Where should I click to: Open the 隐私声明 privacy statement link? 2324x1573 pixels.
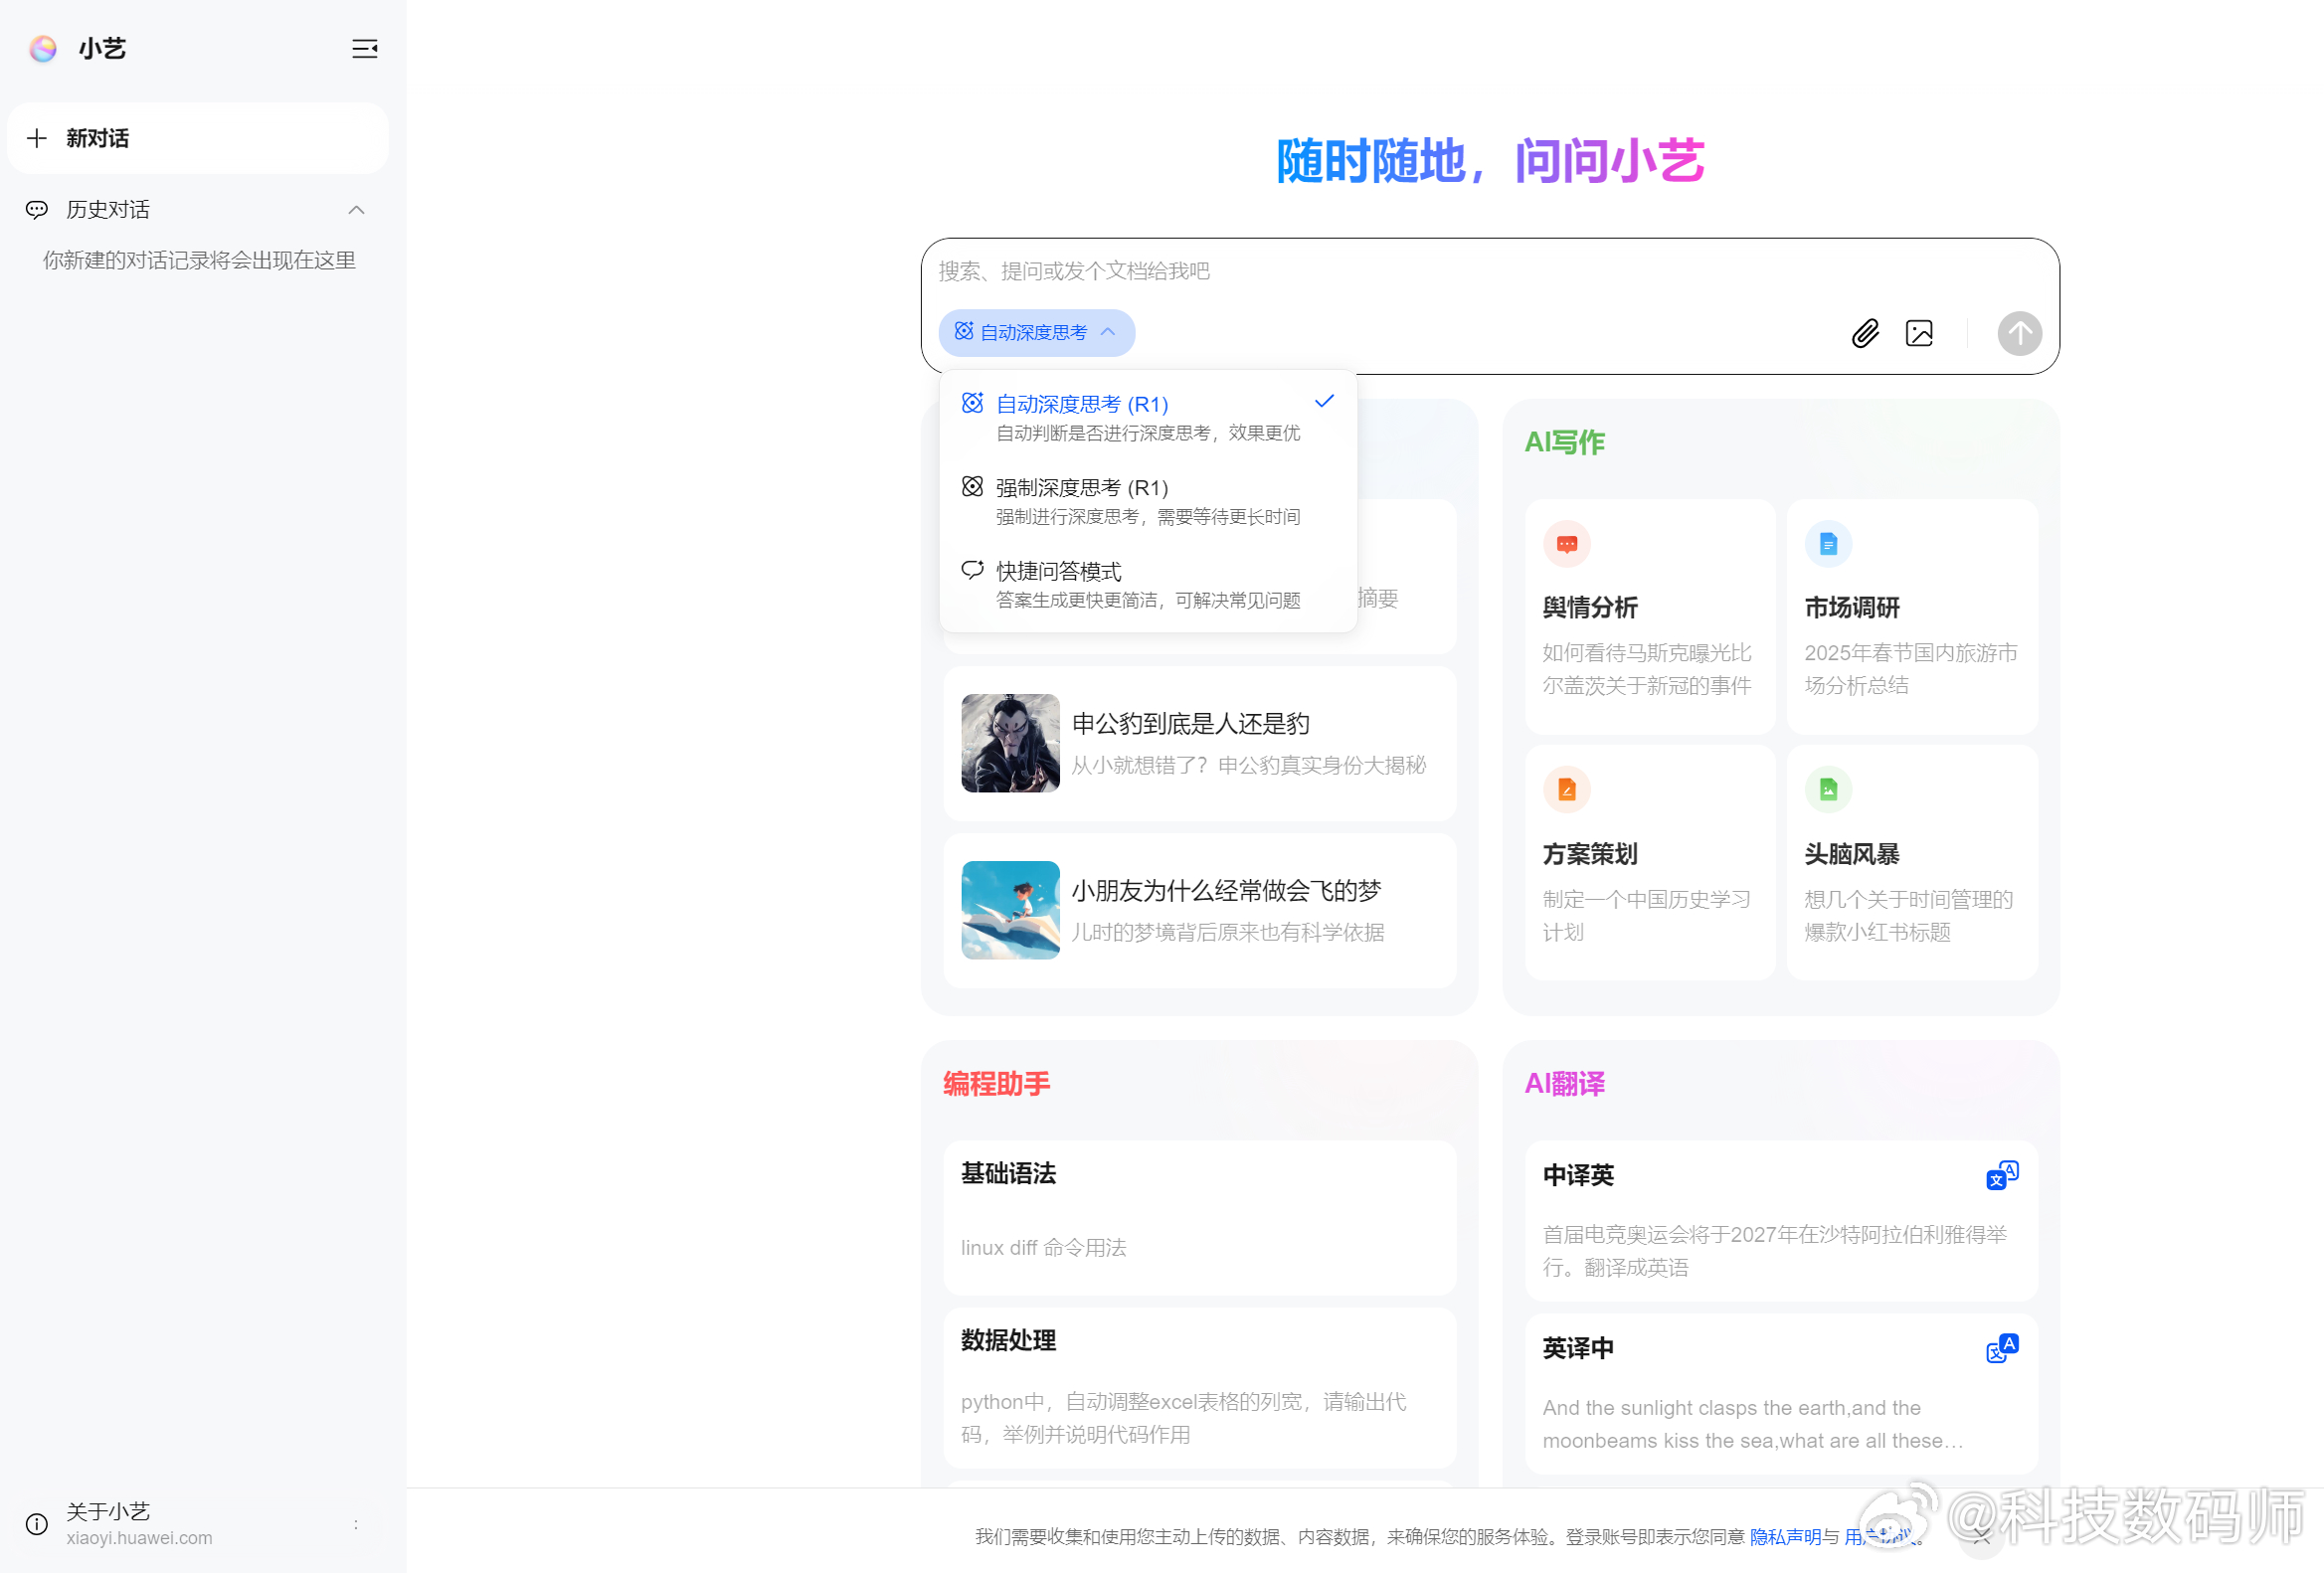[x=1785, y=1536]
